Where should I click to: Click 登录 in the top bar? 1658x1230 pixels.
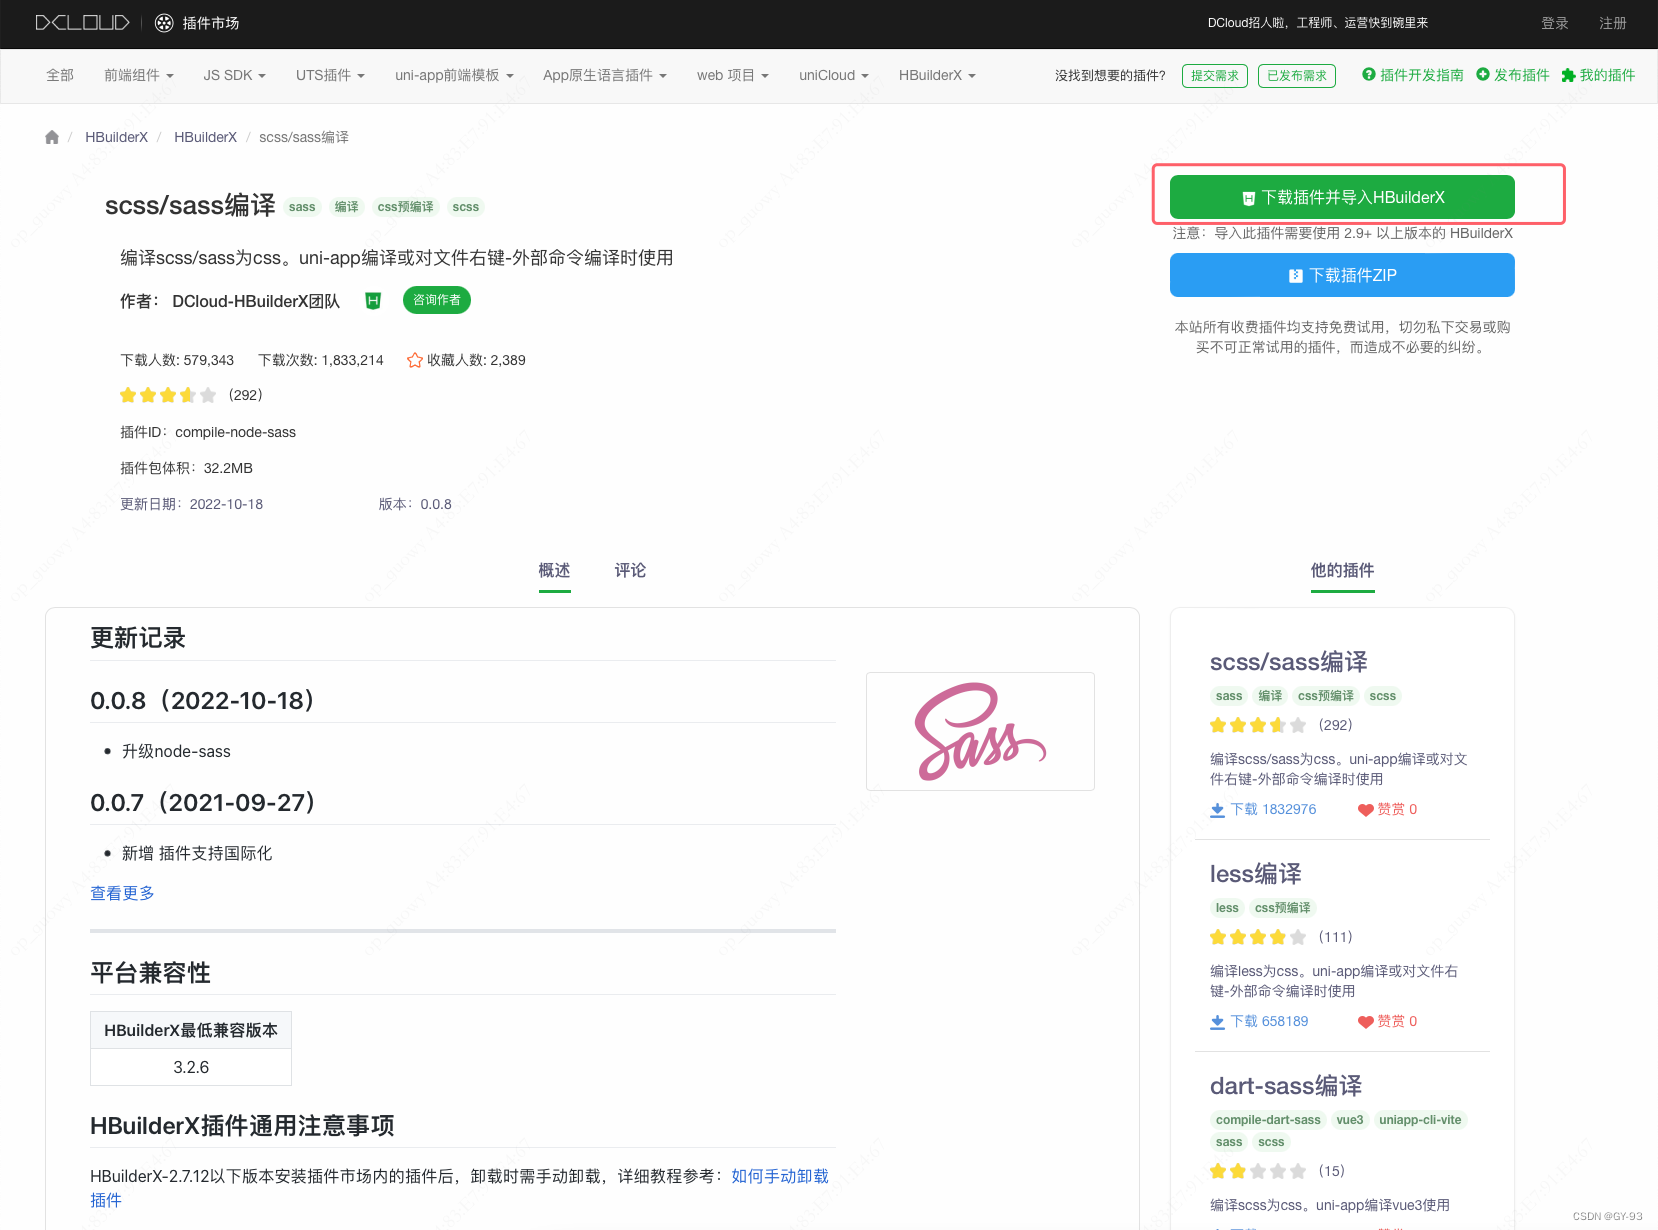(1555, 23)
